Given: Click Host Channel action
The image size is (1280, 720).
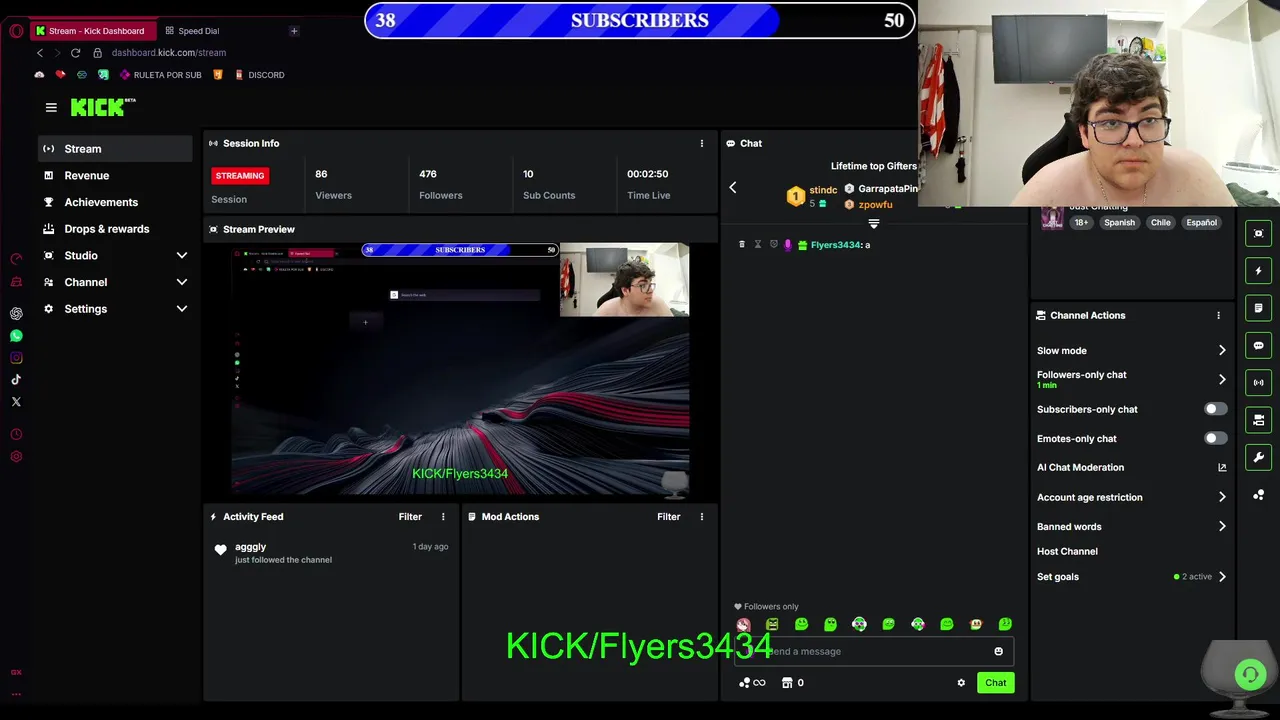Looking at the screenshot, I should pyautogui.click(x=1067, y=552).
